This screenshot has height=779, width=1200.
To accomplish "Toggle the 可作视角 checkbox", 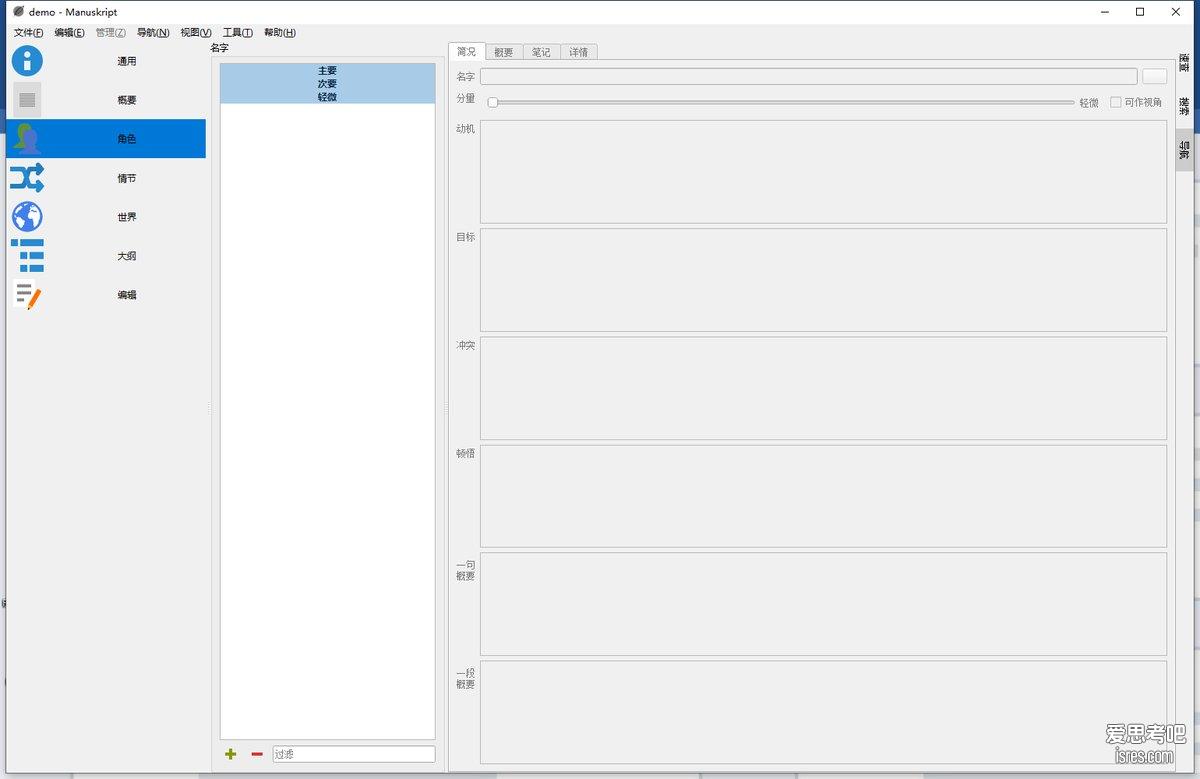I will coord(1116,102).
